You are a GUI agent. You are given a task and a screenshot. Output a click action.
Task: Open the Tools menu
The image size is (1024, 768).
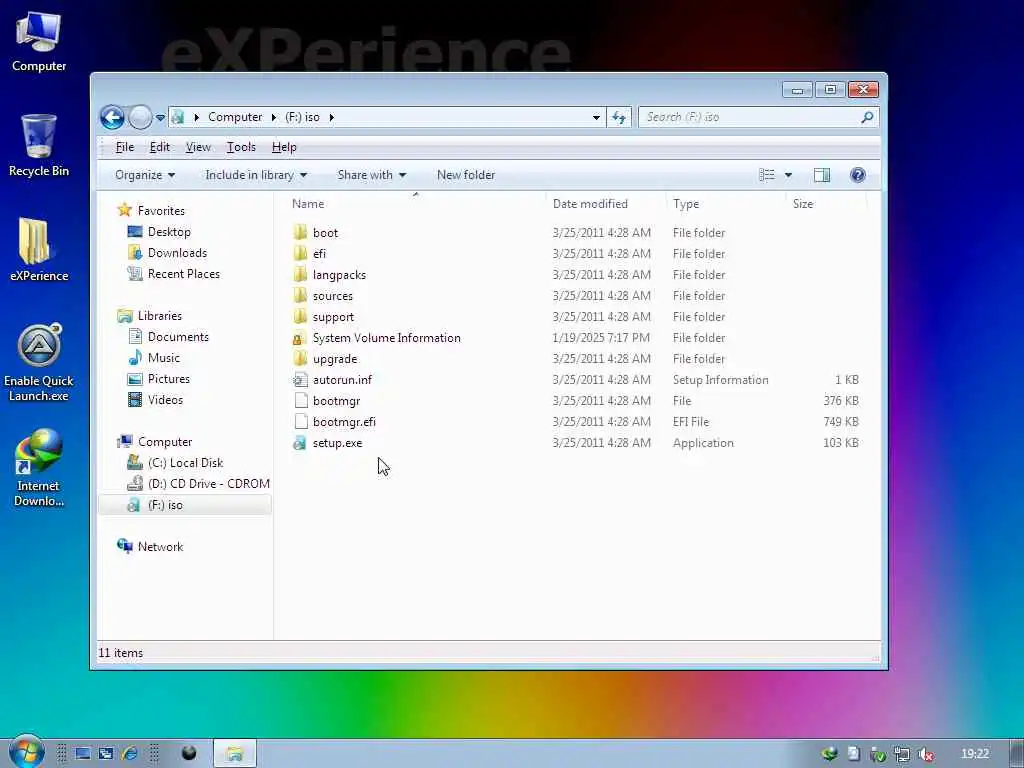(x=241, y=147)
